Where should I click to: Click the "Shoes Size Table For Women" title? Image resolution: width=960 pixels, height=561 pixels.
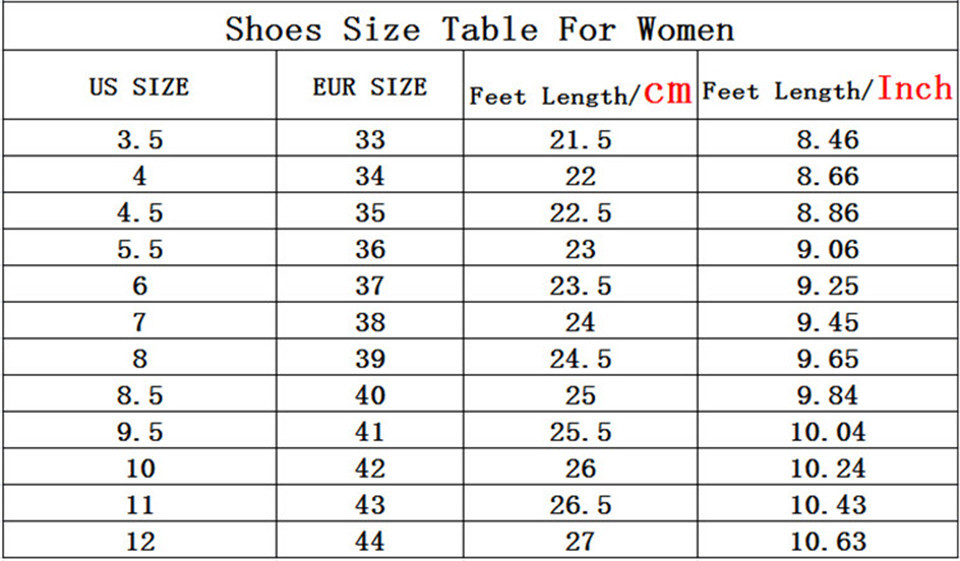pyautogui.click(x=479, y=28)
